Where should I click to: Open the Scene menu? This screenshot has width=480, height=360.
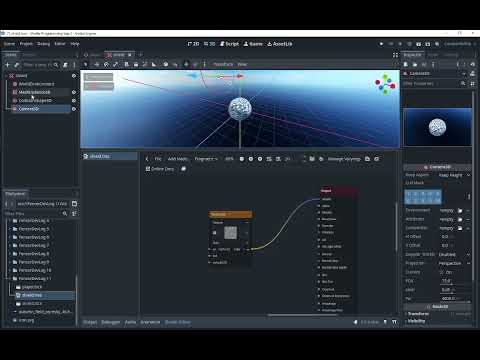coord(9,44)
